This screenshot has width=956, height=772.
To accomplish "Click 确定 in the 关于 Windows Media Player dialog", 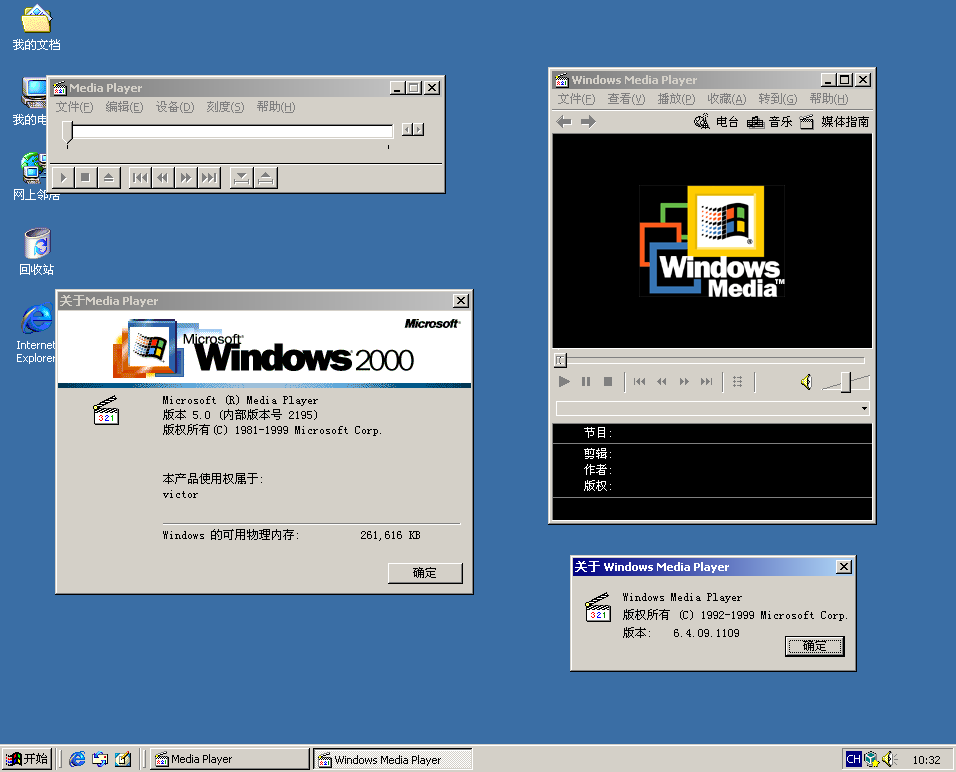I will [x=814, y=646].
